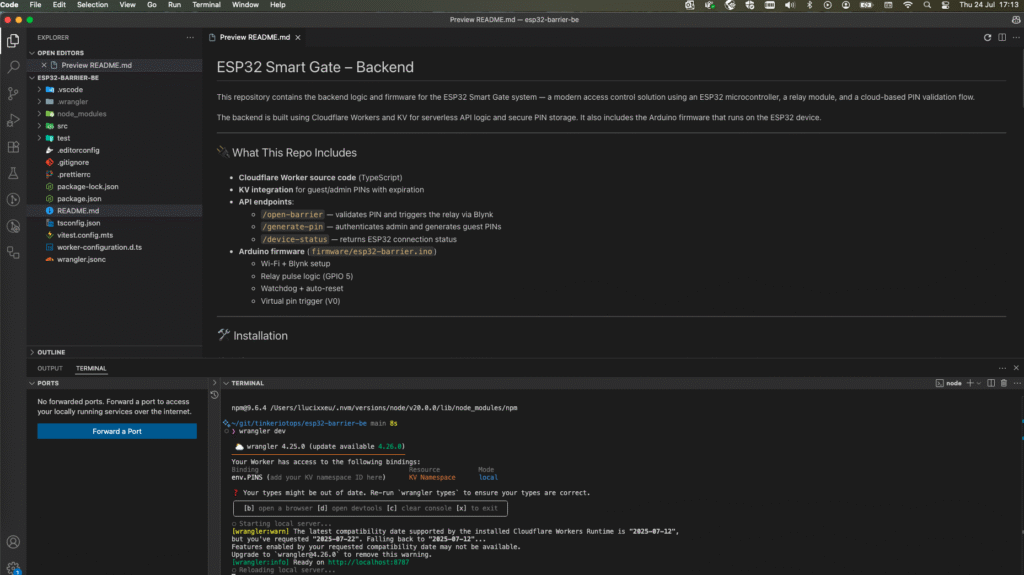The image size is (1024, 575).
Task: Close Preview README.md in Open Editors
Action: tap(44, 65)
